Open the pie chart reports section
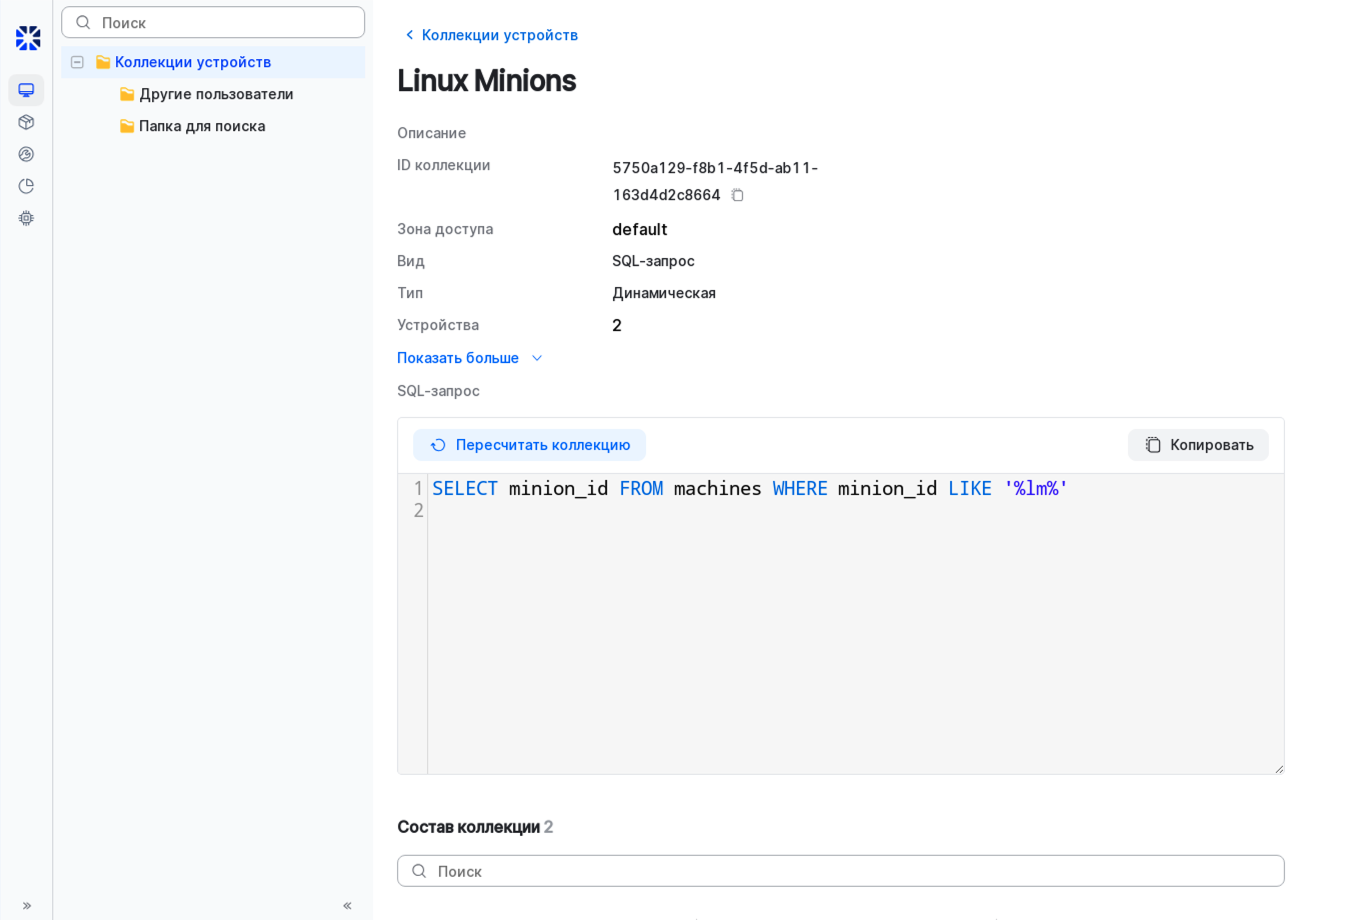Screen dimensions: 1363x920 pos(26,186)
